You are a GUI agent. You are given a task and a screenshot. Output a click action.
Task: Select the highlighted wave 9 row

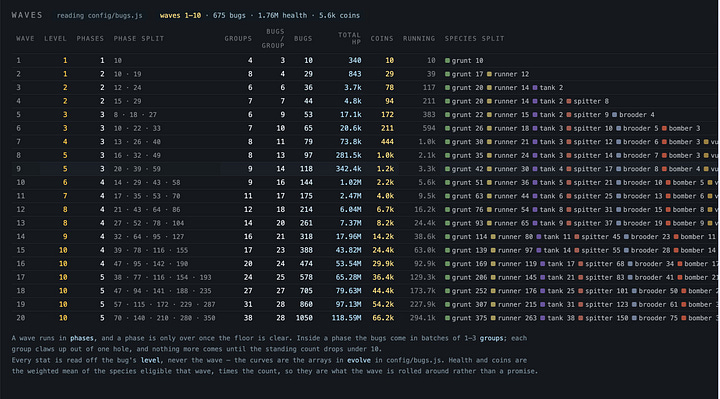tap(365, 169)
